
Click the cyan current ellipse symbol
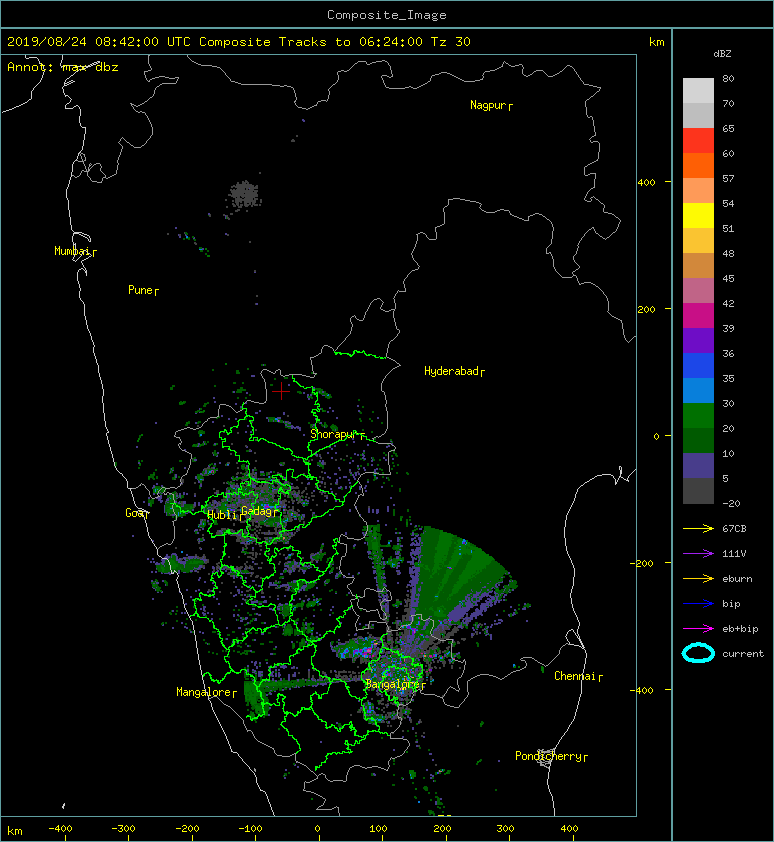click(x=698, y=653)
